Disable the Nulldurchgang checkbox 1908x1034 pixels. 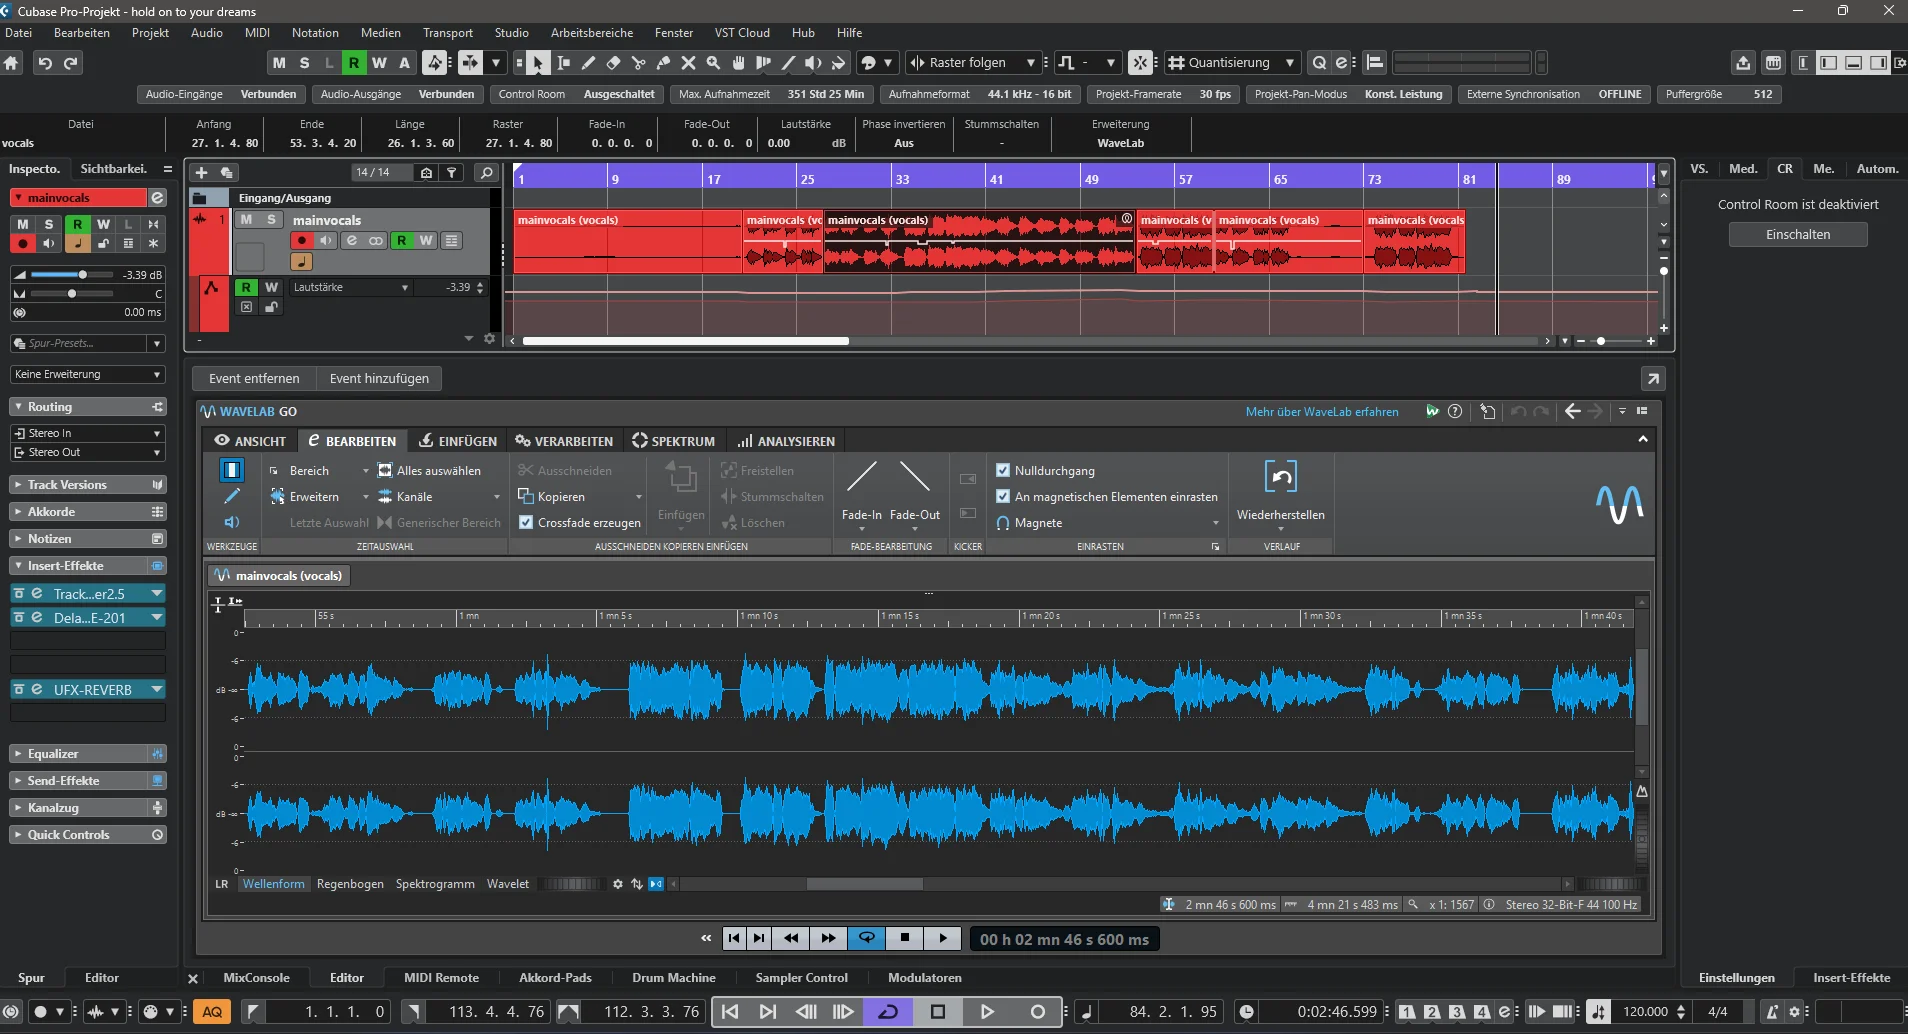[x=1003, y=470]
